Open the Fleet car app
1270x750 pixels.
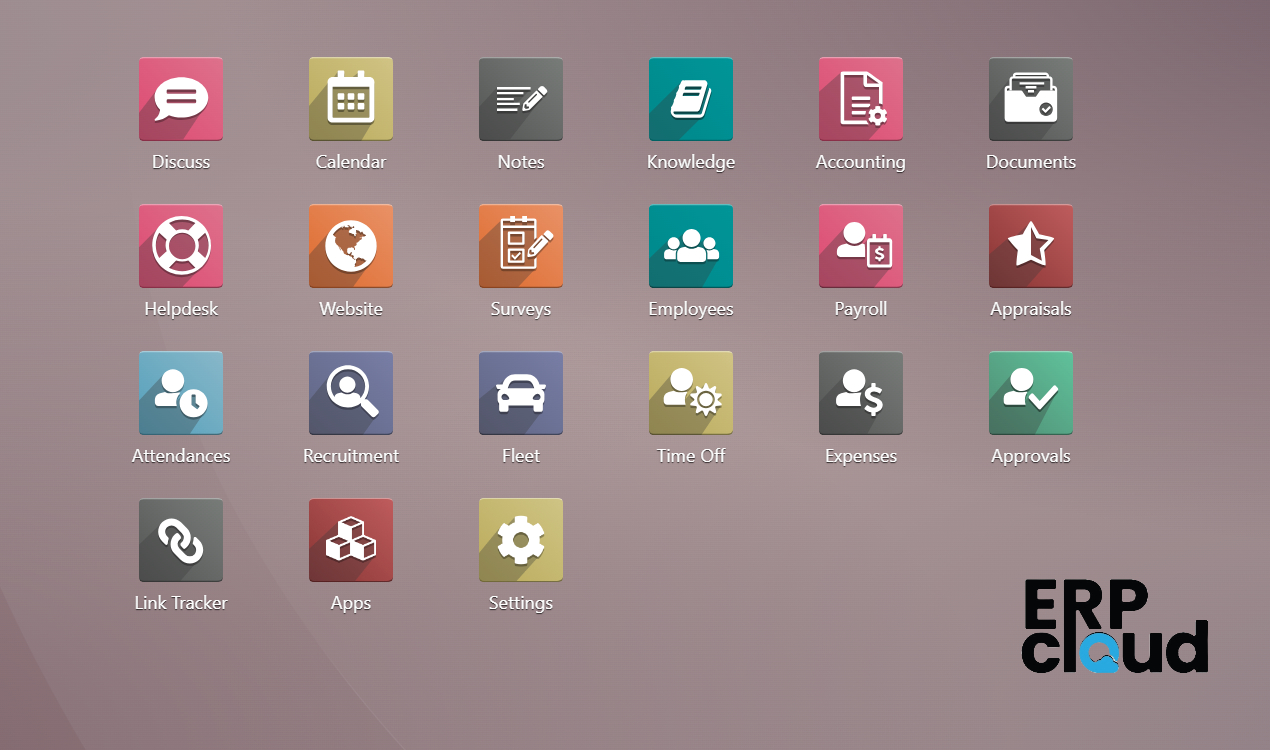[521, 393]
